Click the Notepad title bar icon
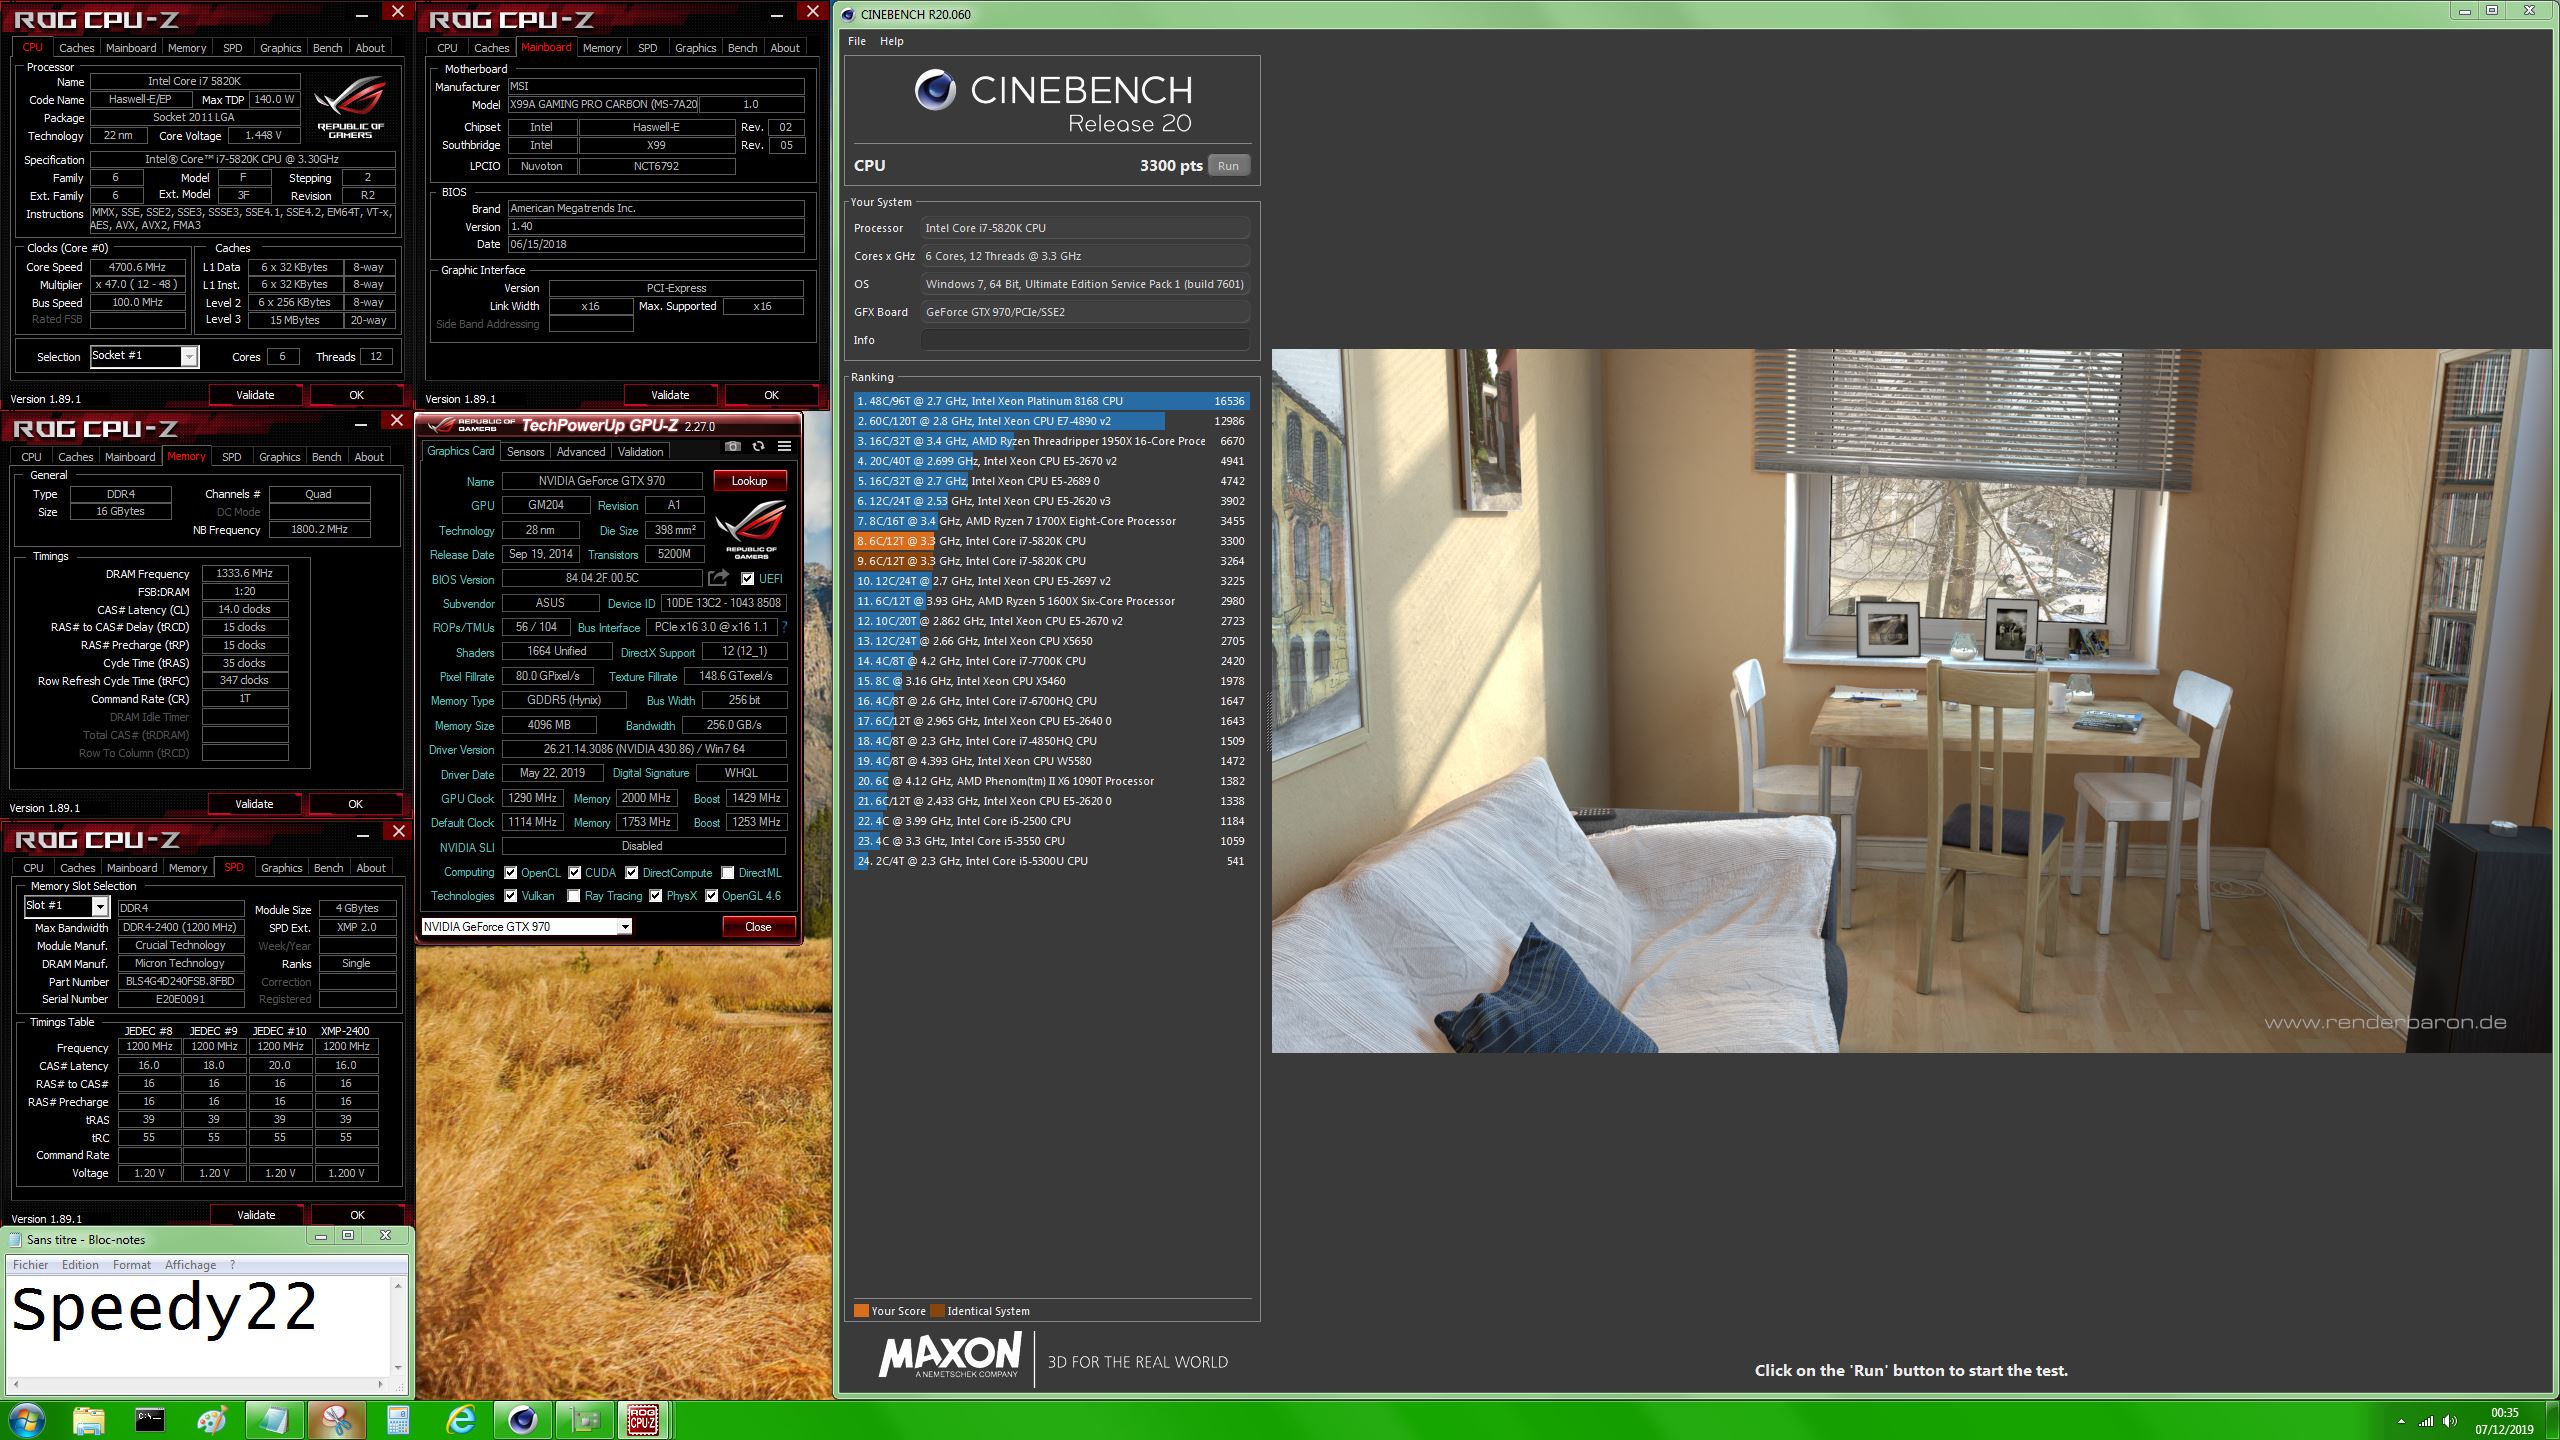The image size is (2560, 1440). [x=15, y=1239]
